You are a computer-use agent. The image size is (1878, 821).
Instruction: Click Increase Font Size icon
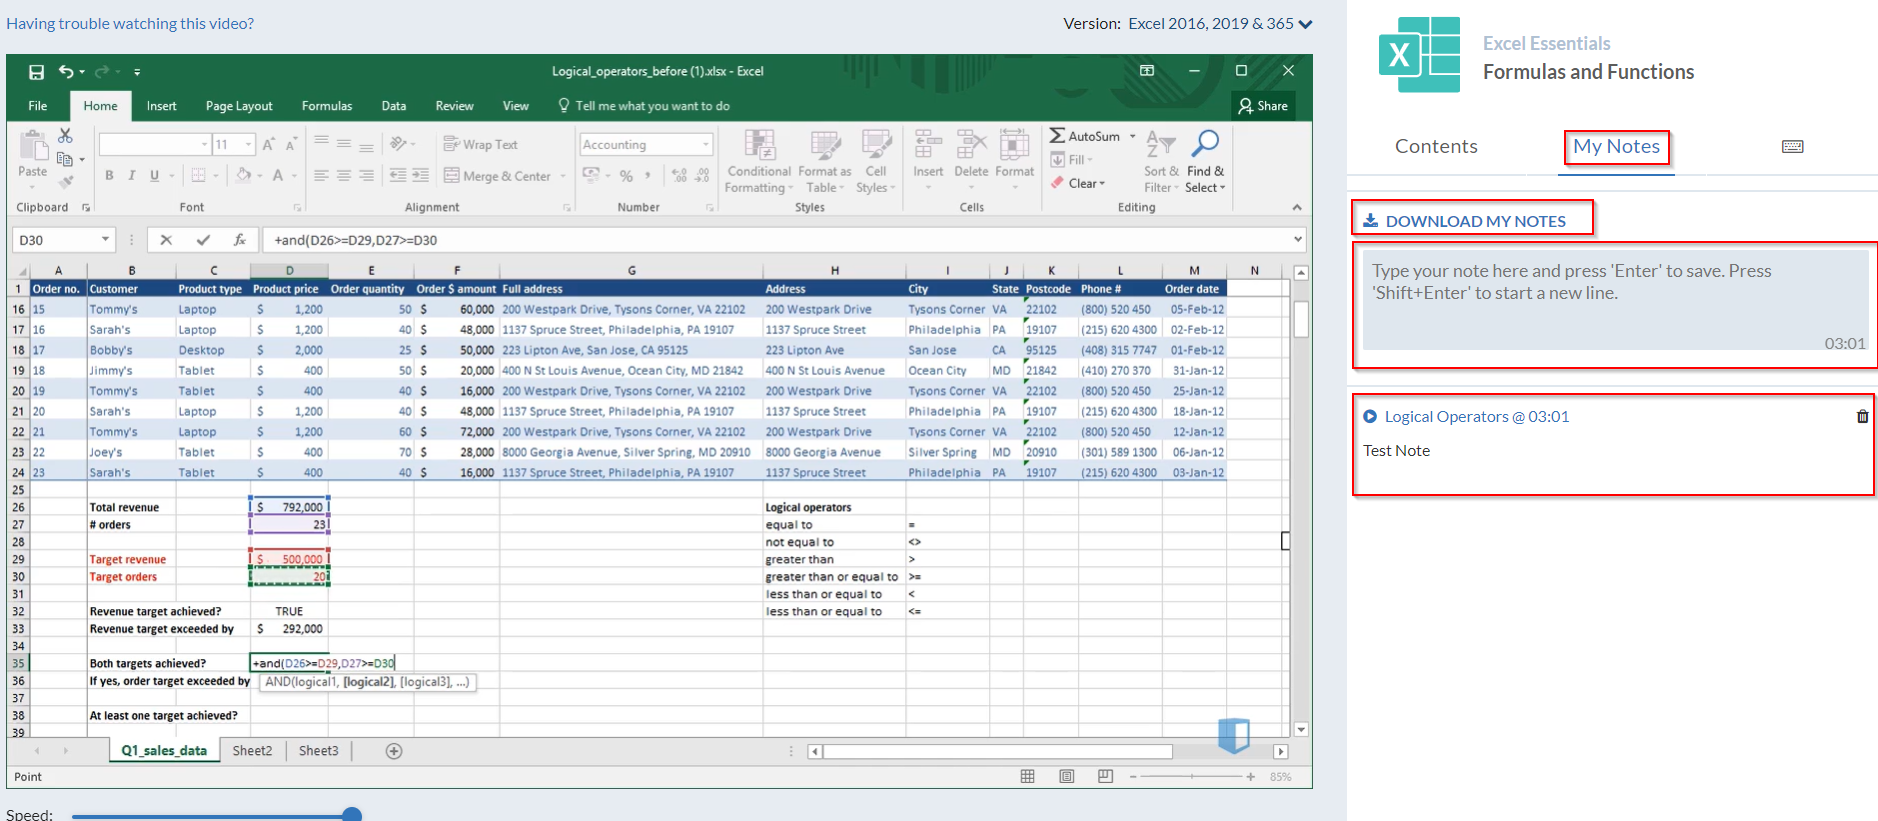pyautogui.click(x=269, y=145)
